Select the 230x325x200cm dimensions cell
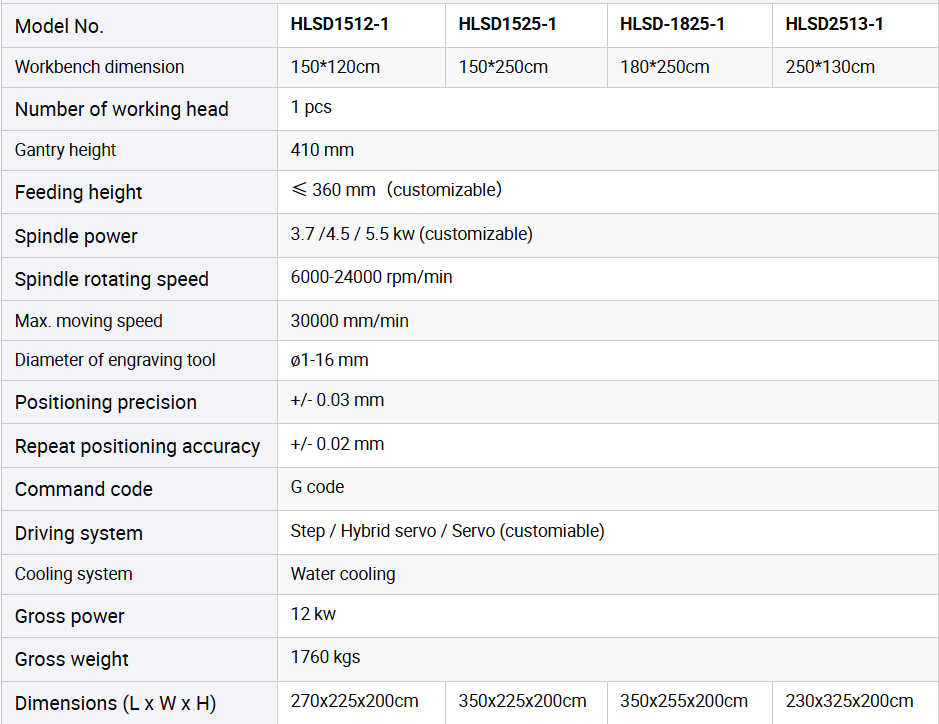 click(849, 701)
